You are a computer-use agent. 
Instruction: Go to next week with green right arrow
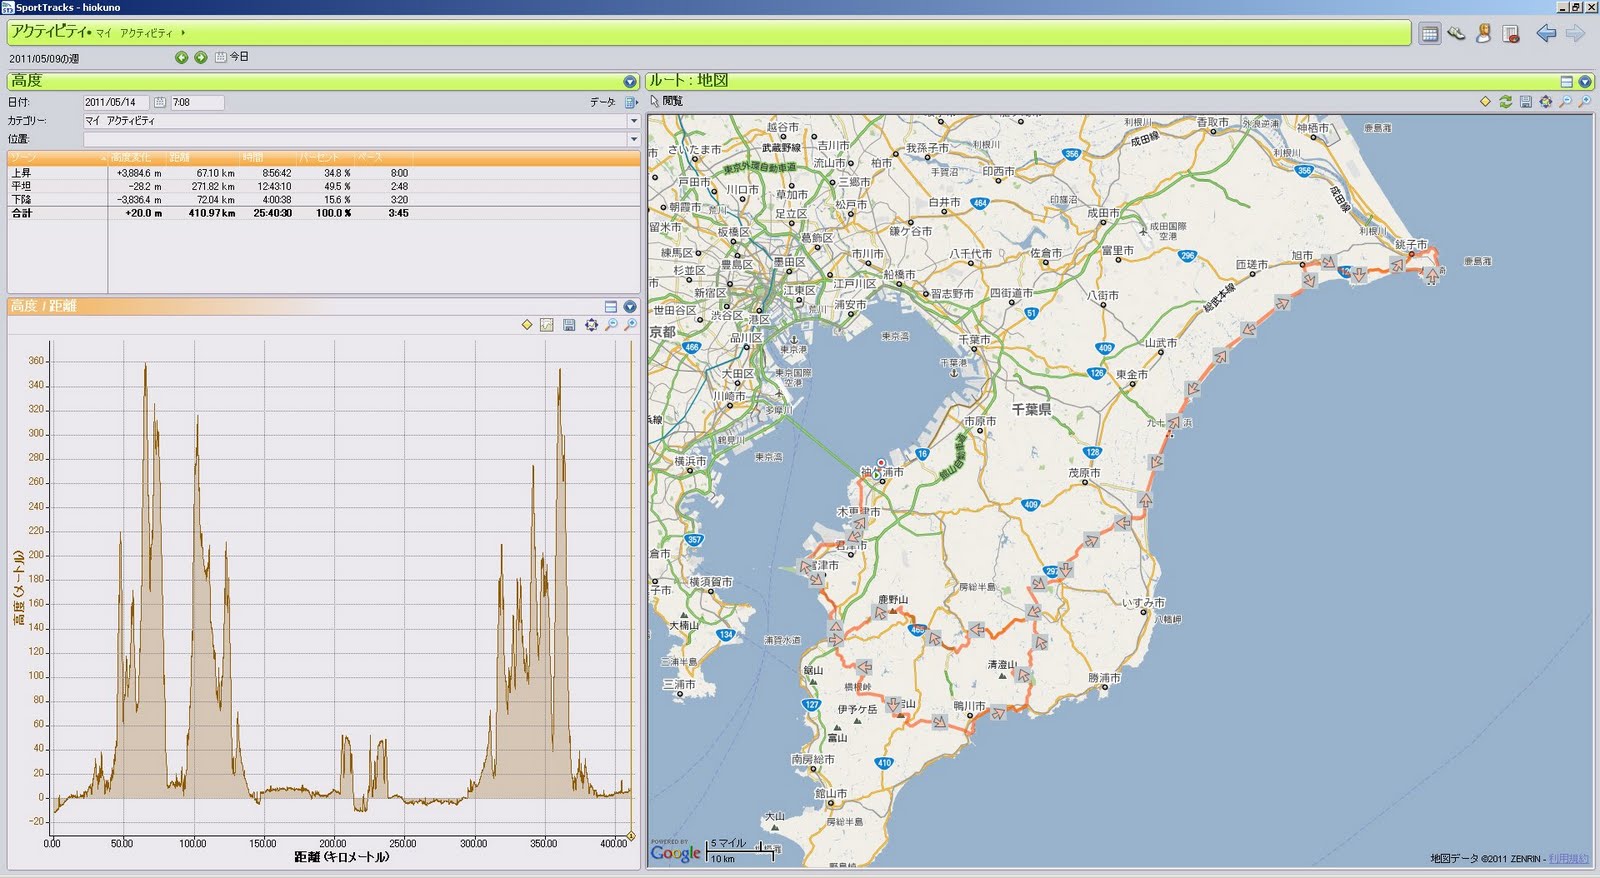(x=201, y=57)
